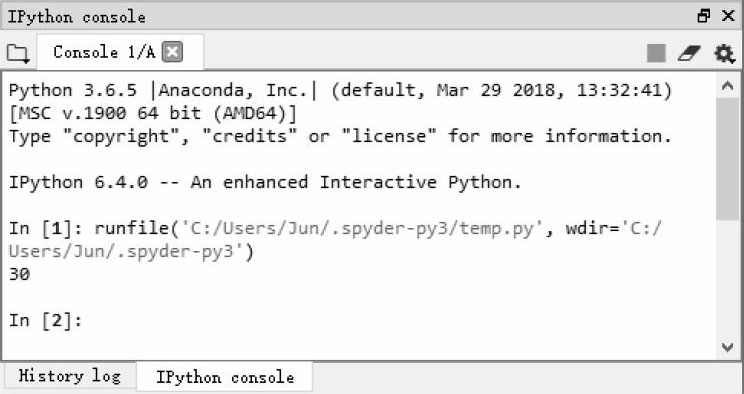Close the IPython console pane

[x=728, y=16]
